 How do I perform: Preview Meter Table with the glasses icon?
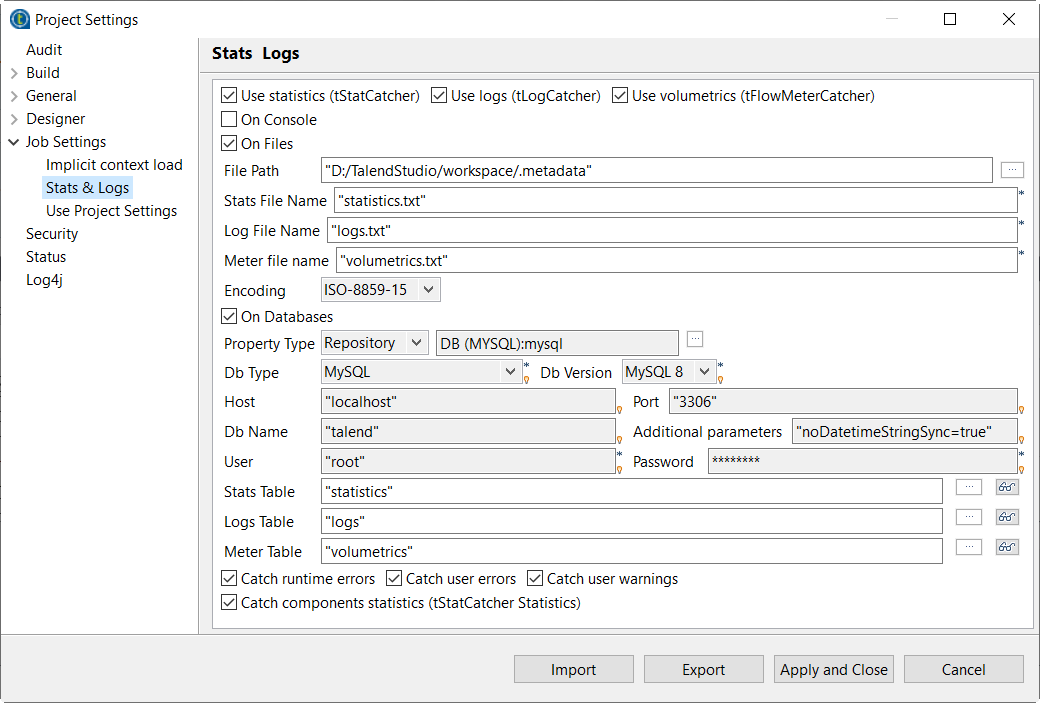(x=1007, y=547)
